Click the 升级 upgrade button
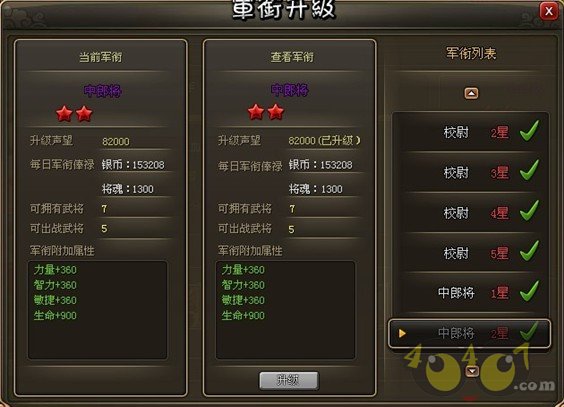Image resolution: width=564 pixels, height=407 pixels. 289,380
